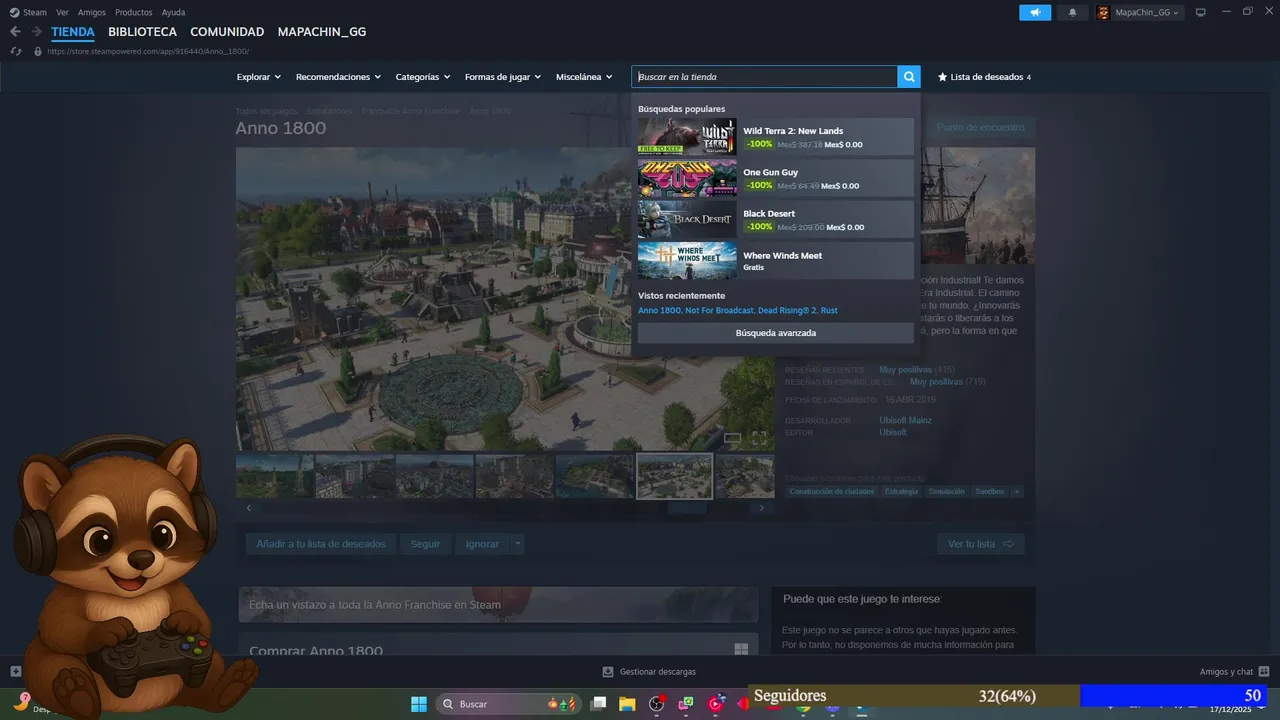Click the Construcción de ciudades tag
The width and height of the screenshot is (1280, 720).
tap(832, 491)
